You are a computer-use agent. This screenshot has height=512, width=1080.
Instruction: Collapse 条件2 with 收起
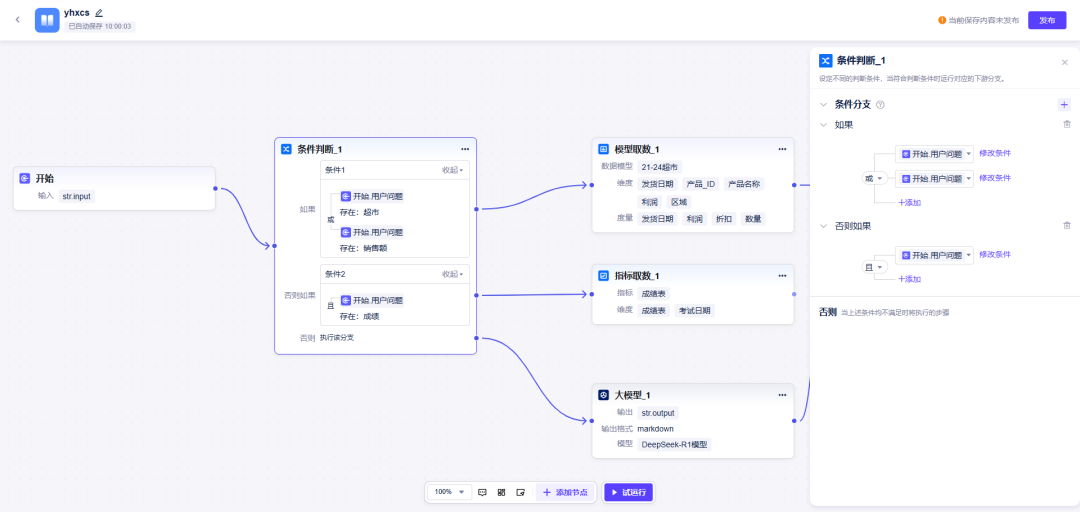click(453, 274)
